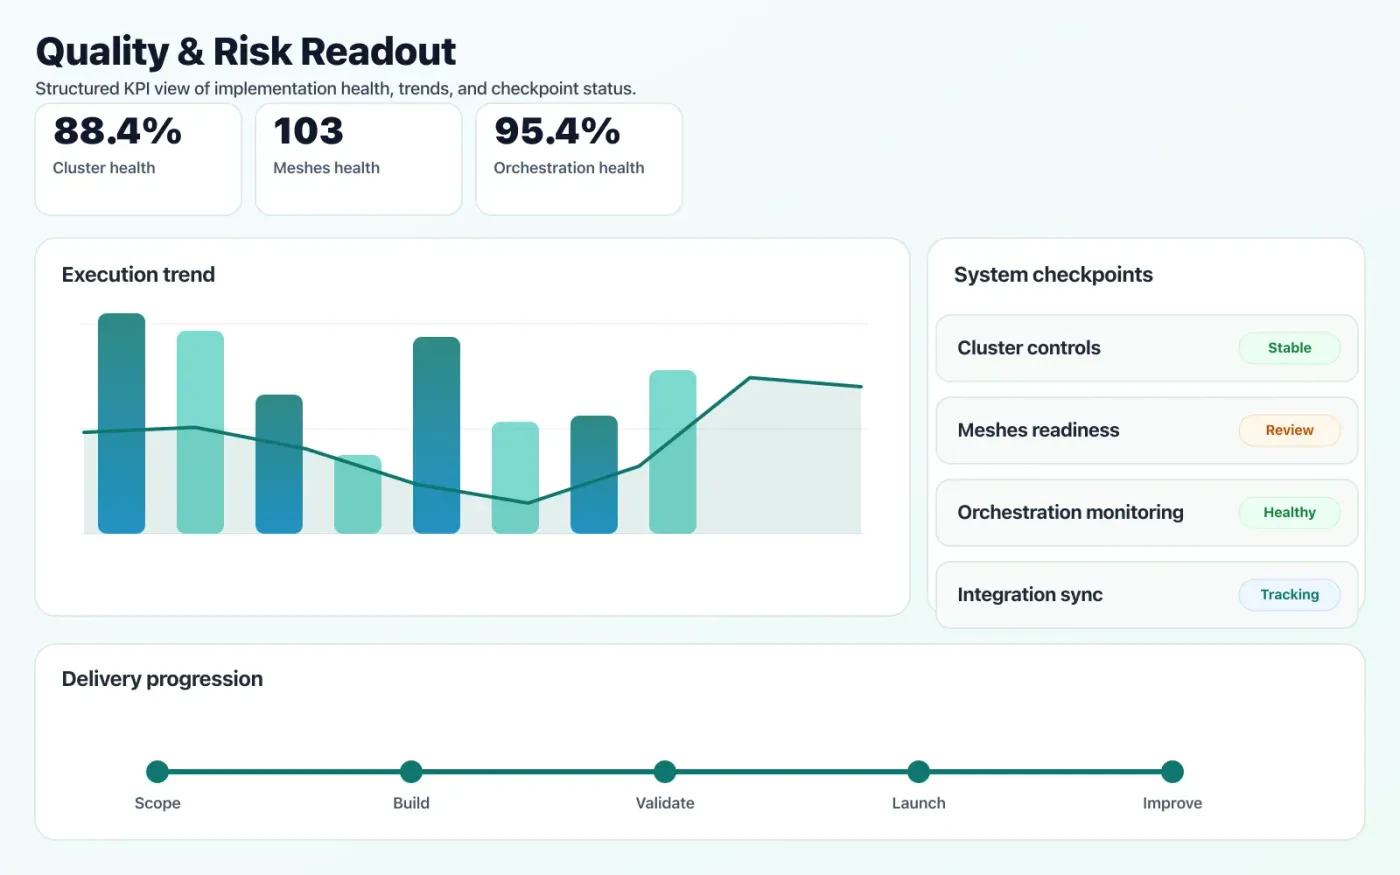The width and height of the screenshot is (1400, 875).
Task: Click the Review badge on Meshes readiness
Action: point(1289,430)
